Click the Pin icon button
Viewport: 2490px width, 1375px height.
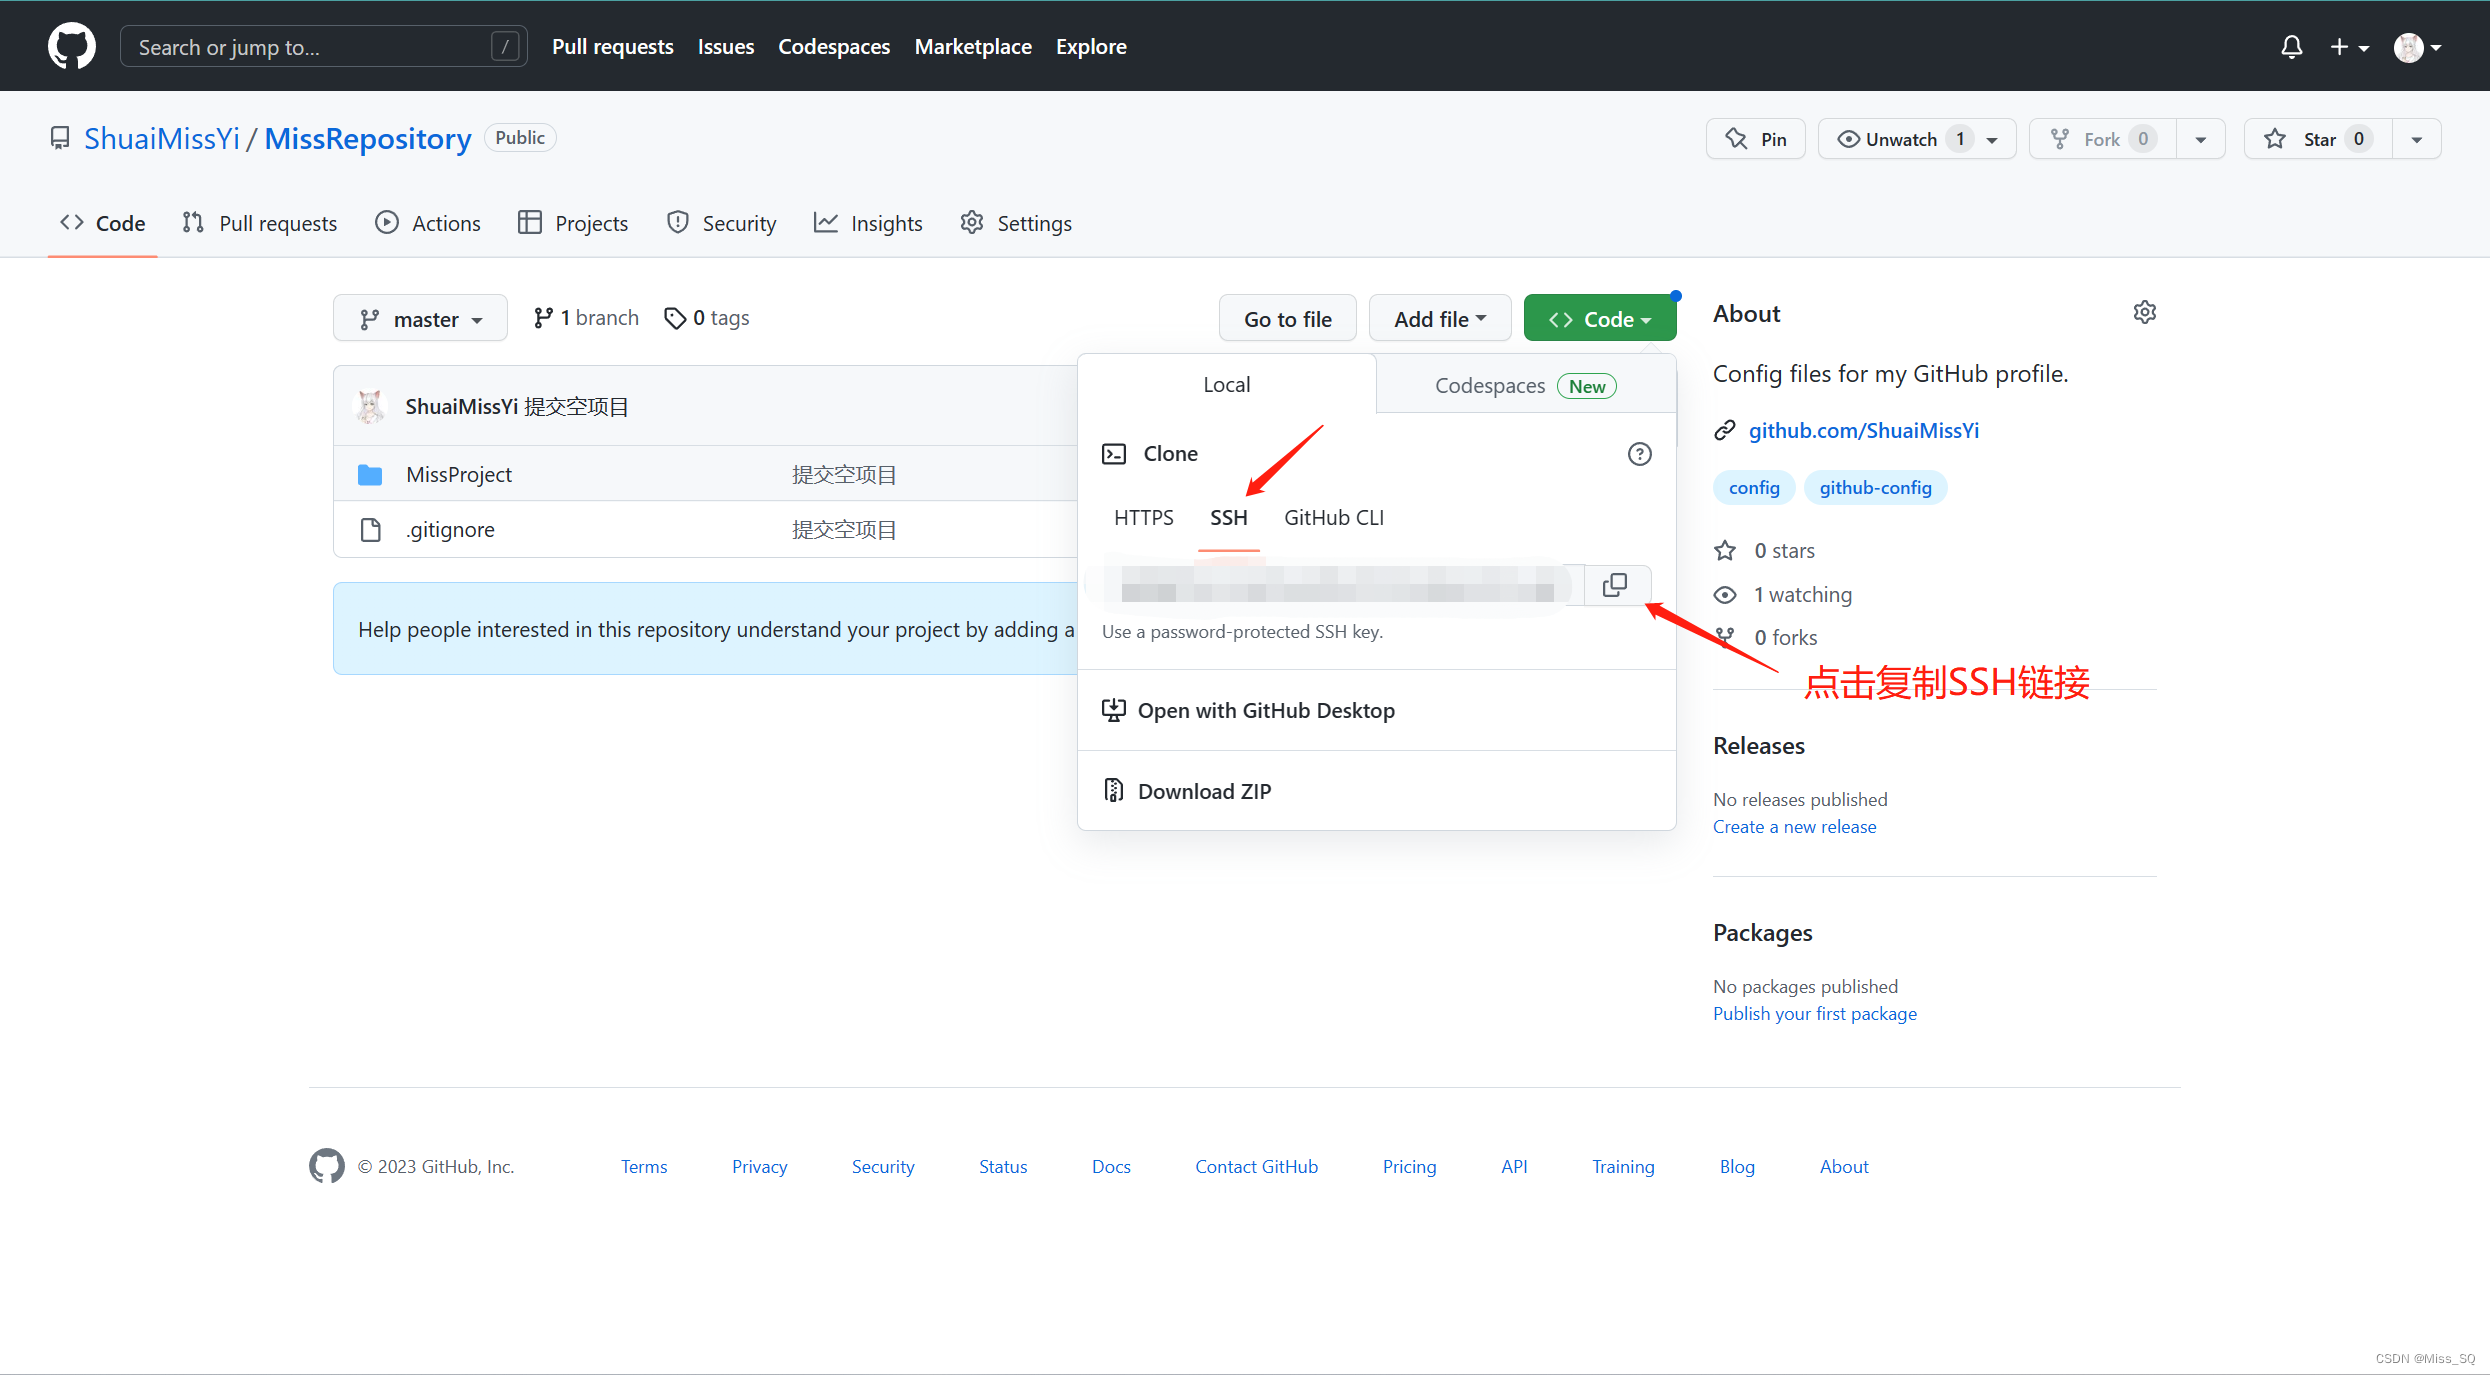1755,137
